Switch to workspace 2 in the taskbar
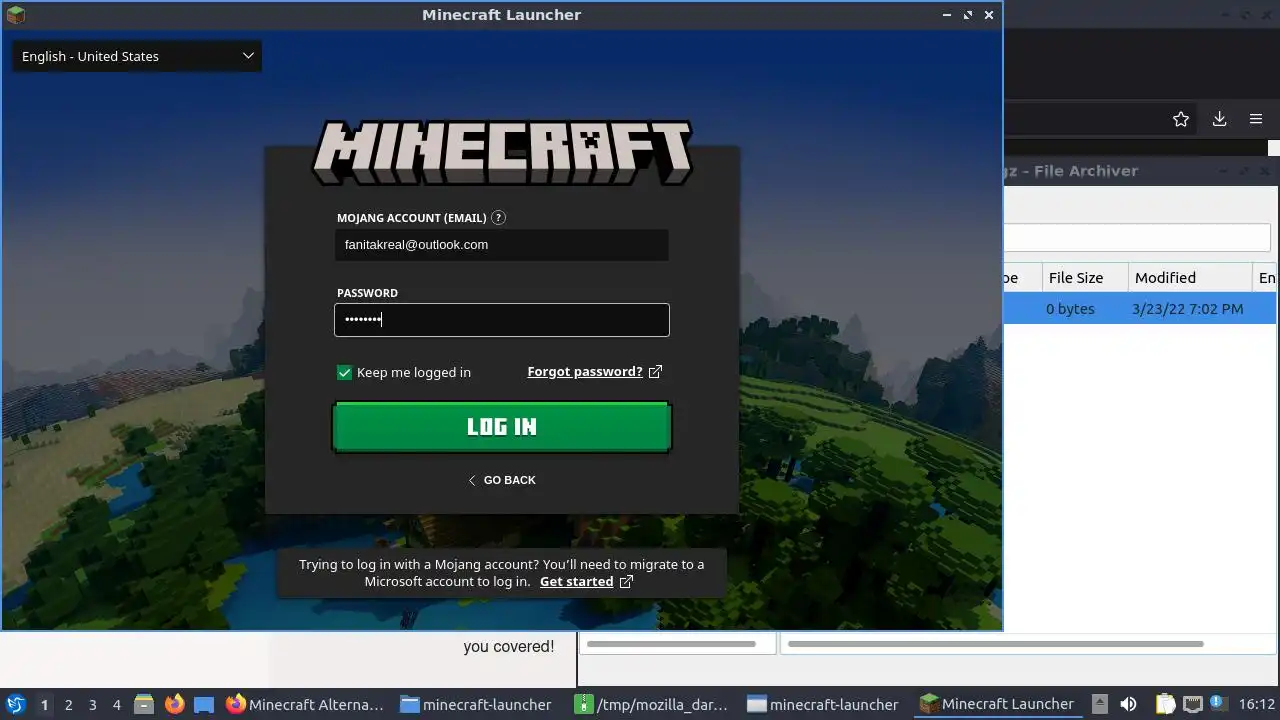 coord(68,704)
